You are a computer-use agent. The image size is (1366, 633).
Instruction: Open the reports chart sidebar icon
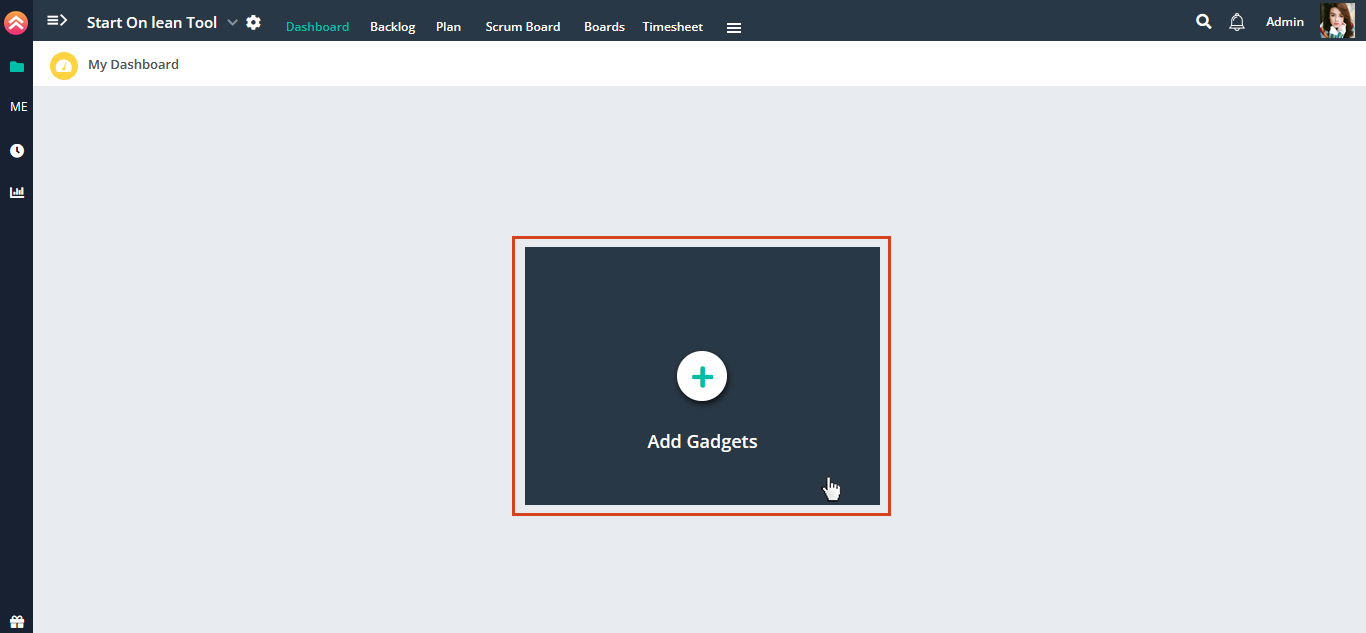17,192
